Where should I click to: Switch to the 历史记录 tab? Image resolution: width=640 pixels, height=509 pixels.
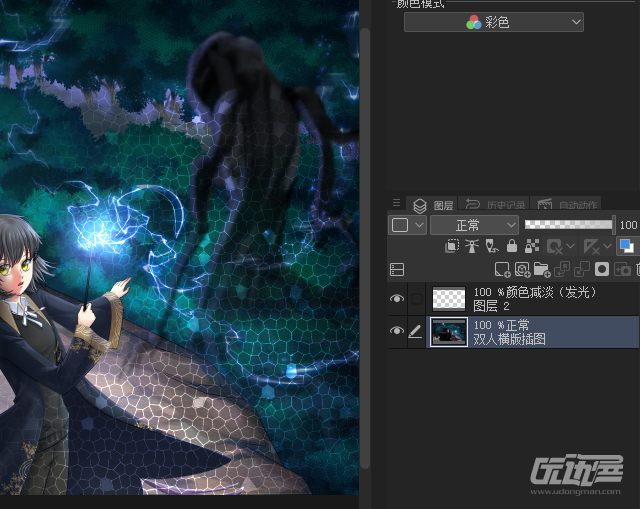495,204
